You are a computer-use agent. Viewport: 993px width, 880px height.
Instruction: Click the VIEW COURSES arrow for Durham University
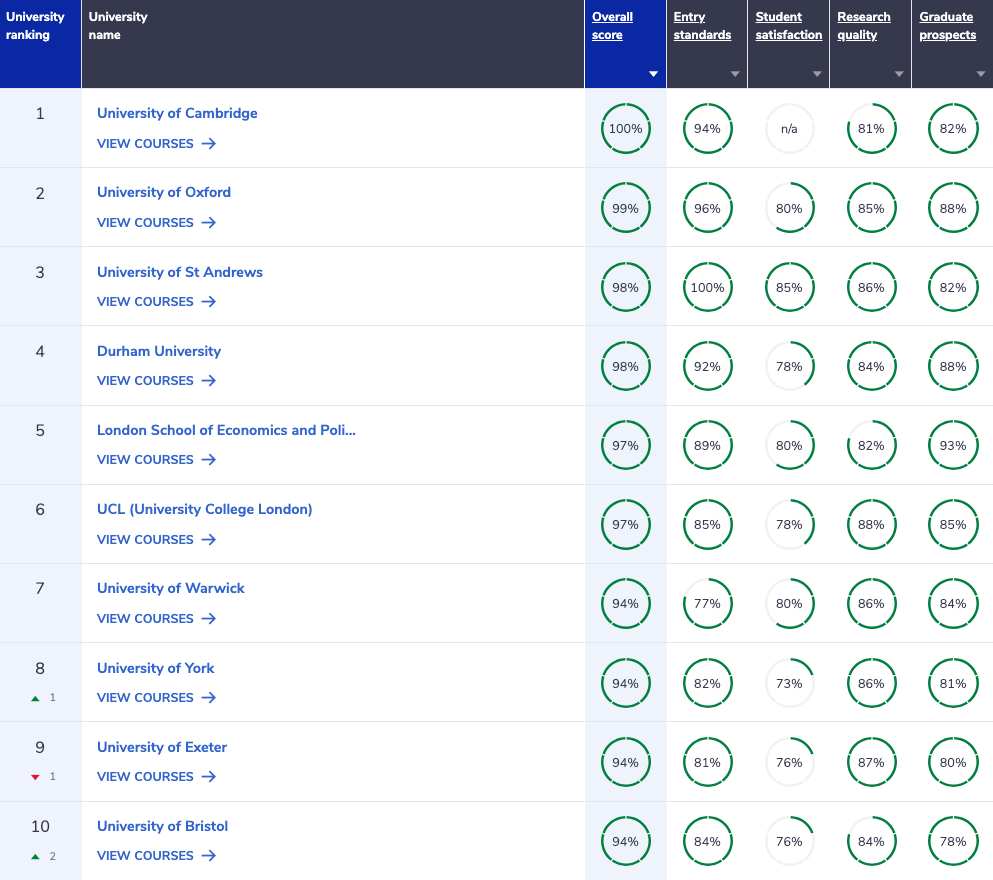point(208,381)
